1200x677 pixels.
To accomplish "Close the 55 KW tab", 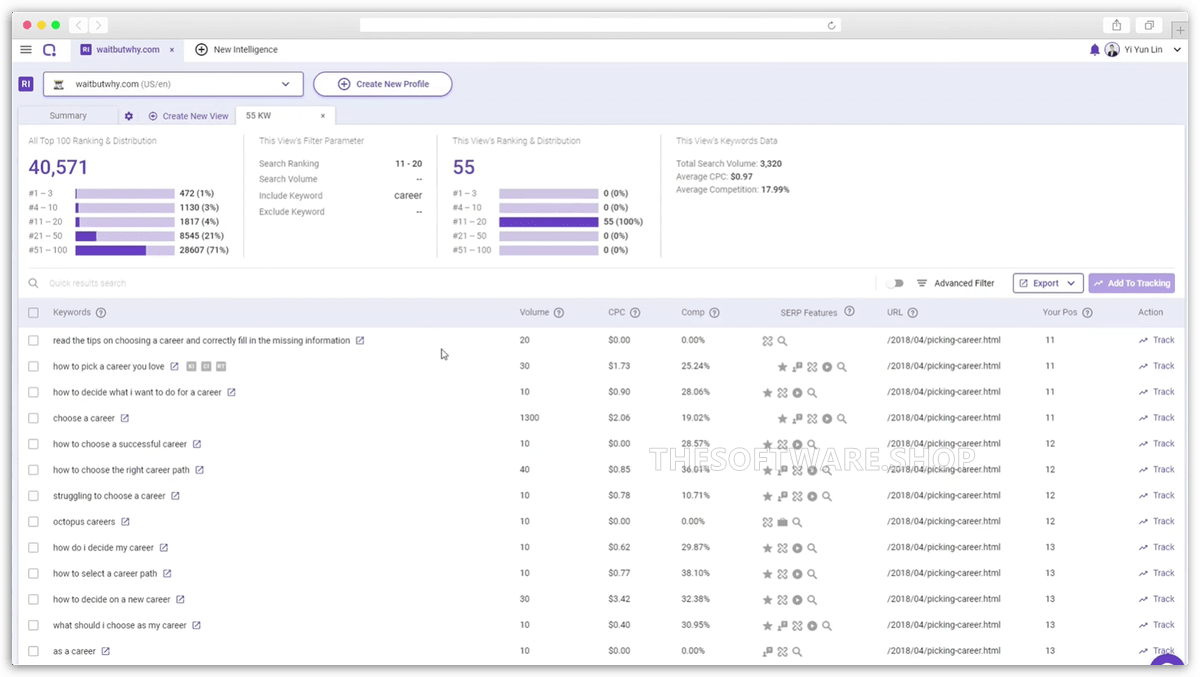I will (322, 116).
